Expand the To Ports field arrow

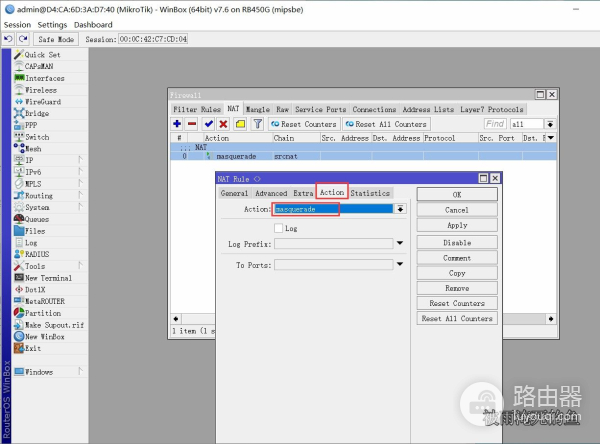tap(400, 265)
